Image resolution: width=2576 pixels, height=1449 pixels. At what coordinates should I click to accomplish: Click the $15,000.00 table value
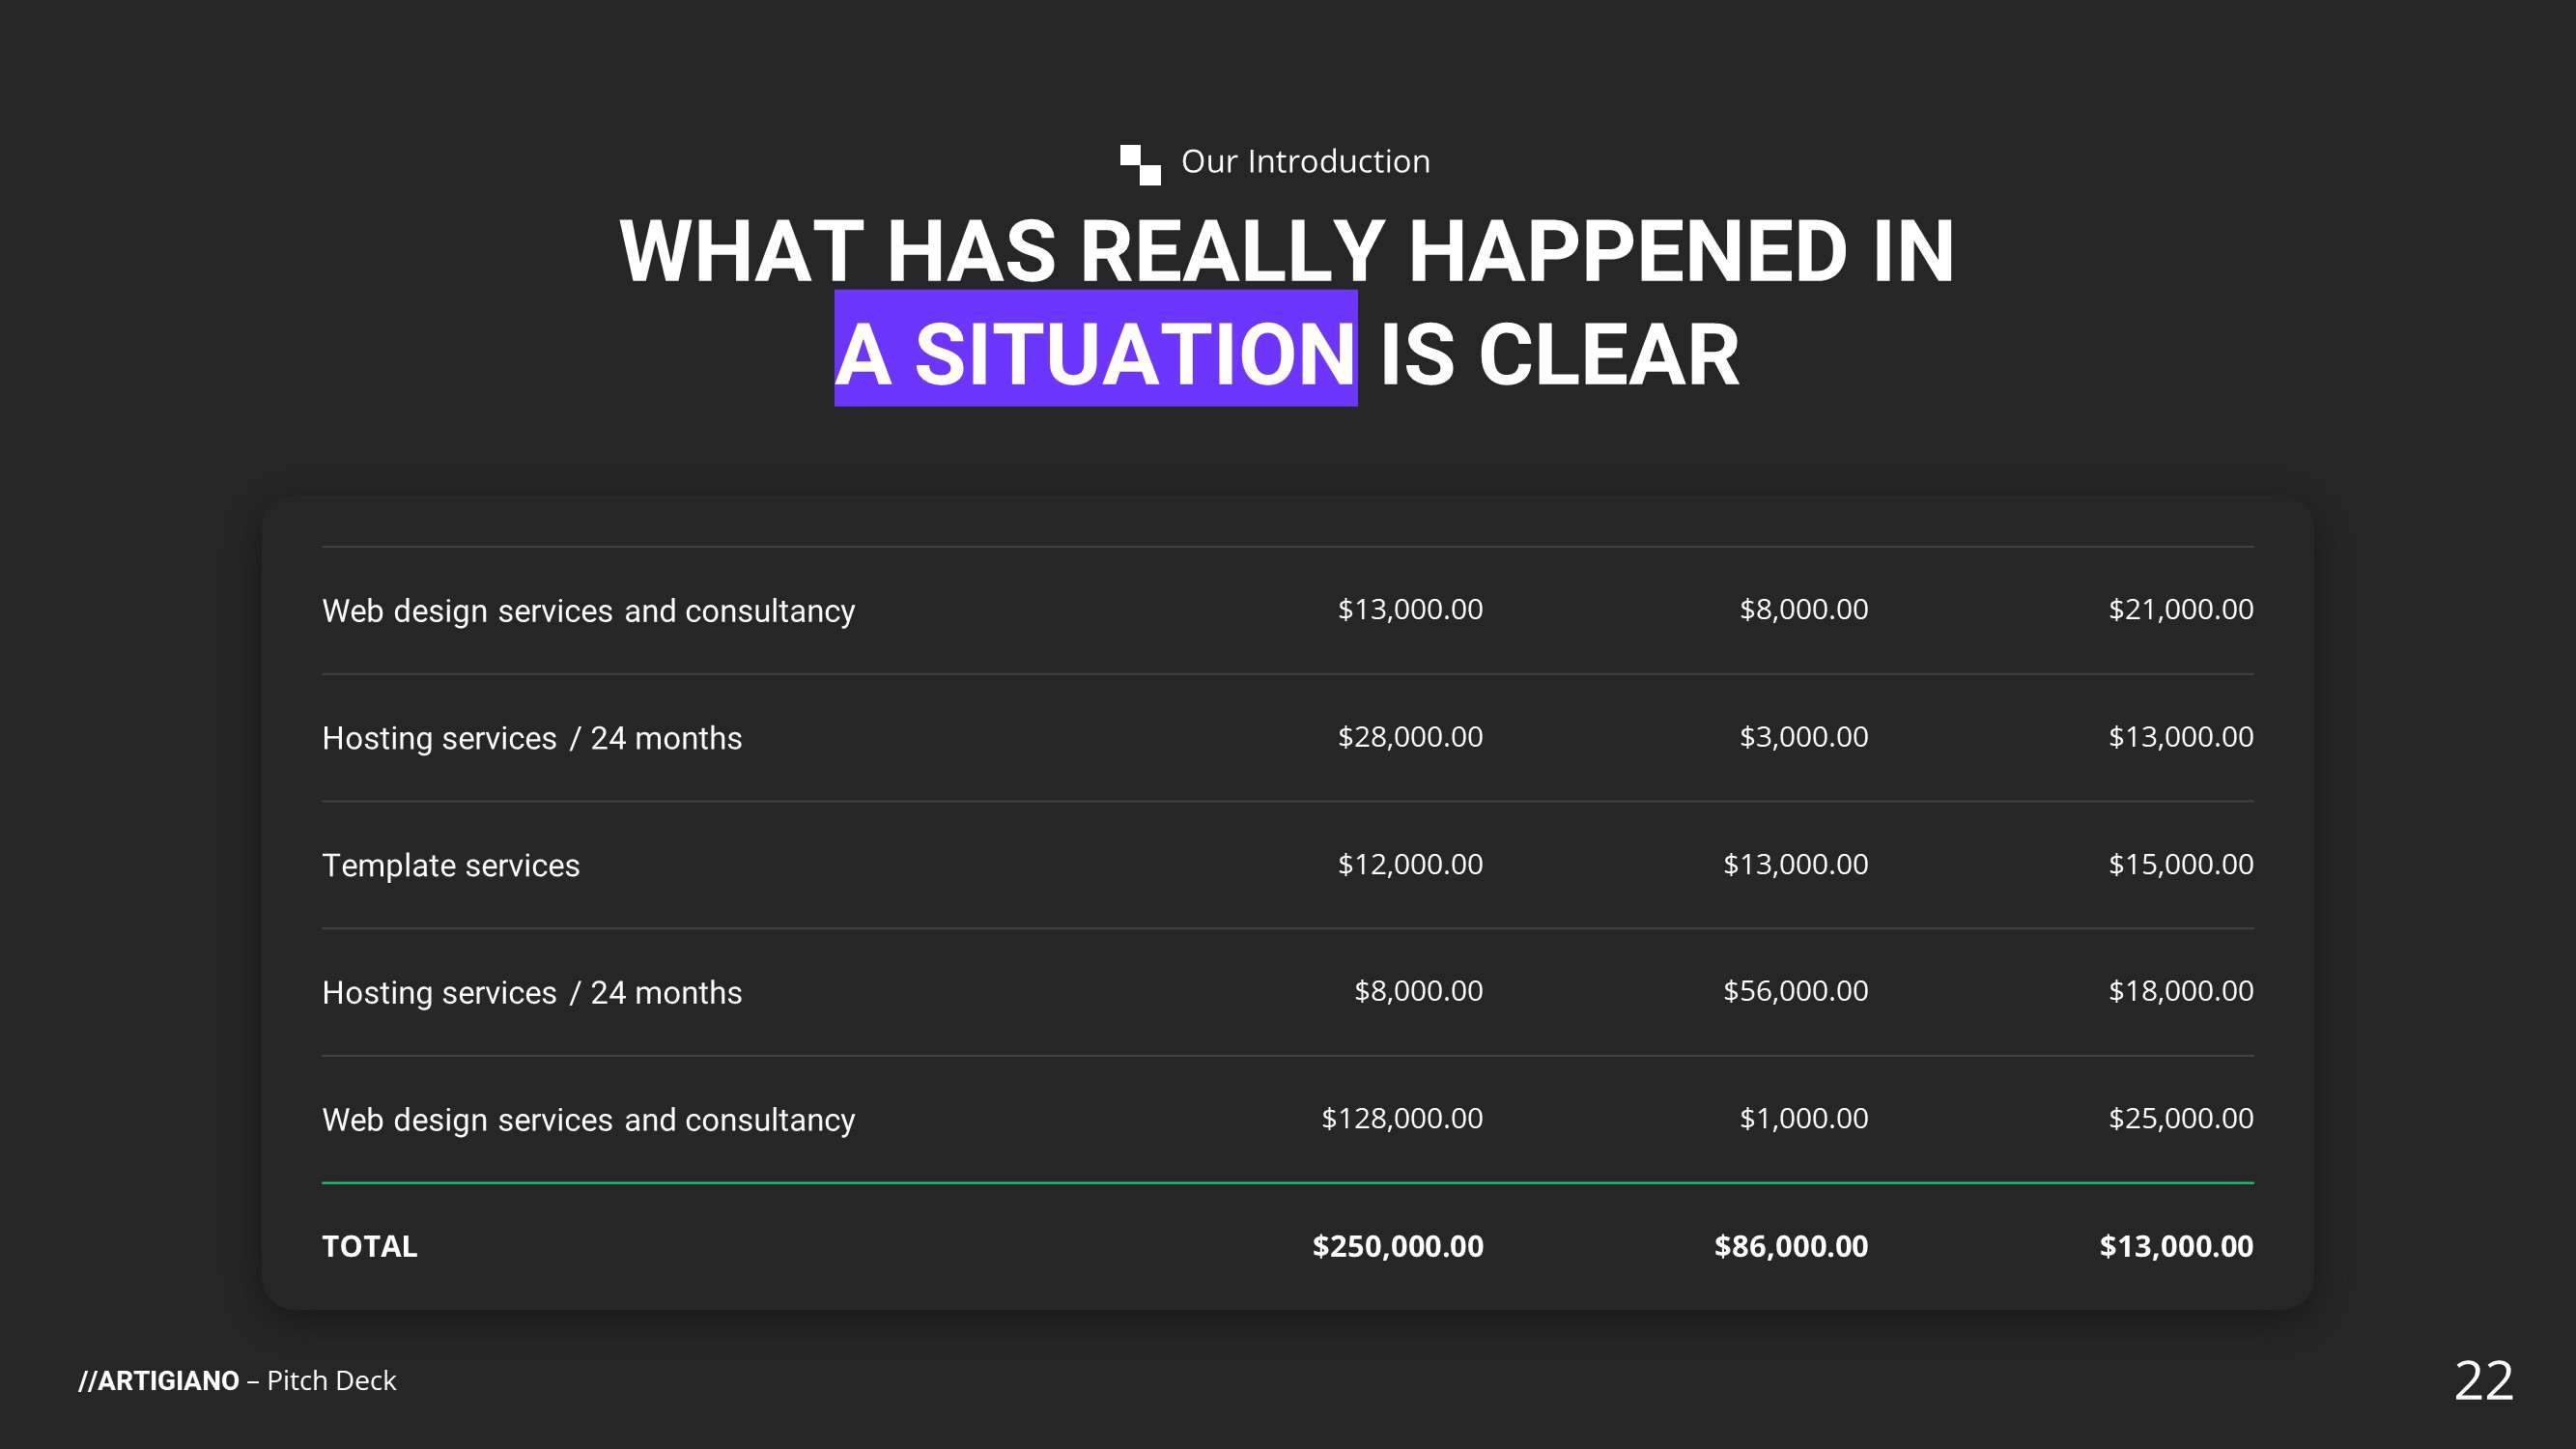(x=2180, y=864)
